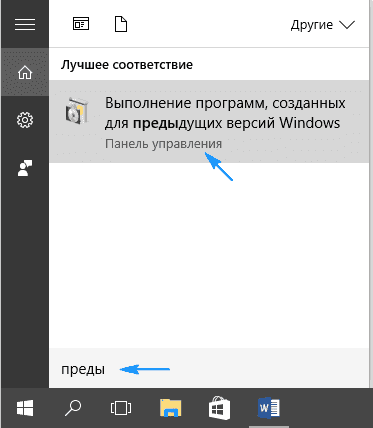The image size is (373, 428).
Task: Launch File Explorer from taskbar
Action: click(x=170, y=408)
